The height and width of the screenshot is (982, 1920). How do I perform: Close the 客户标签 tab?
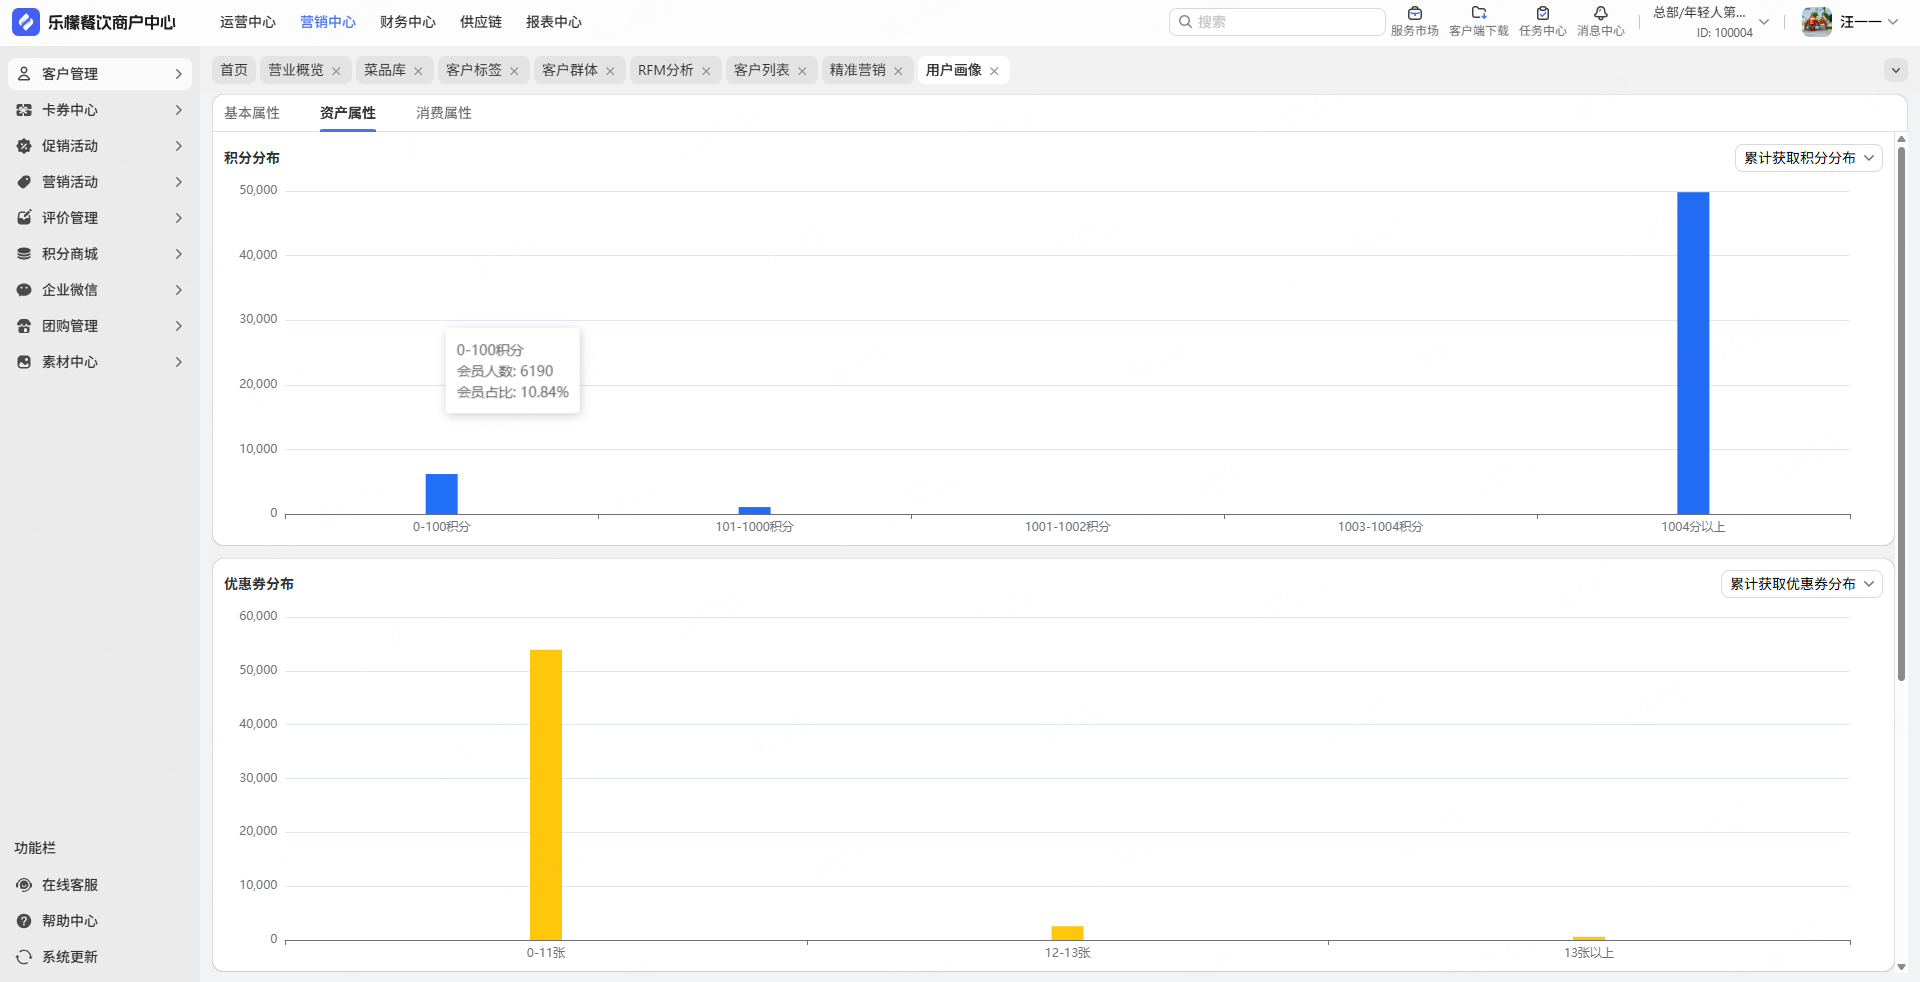tap(514, 71)
